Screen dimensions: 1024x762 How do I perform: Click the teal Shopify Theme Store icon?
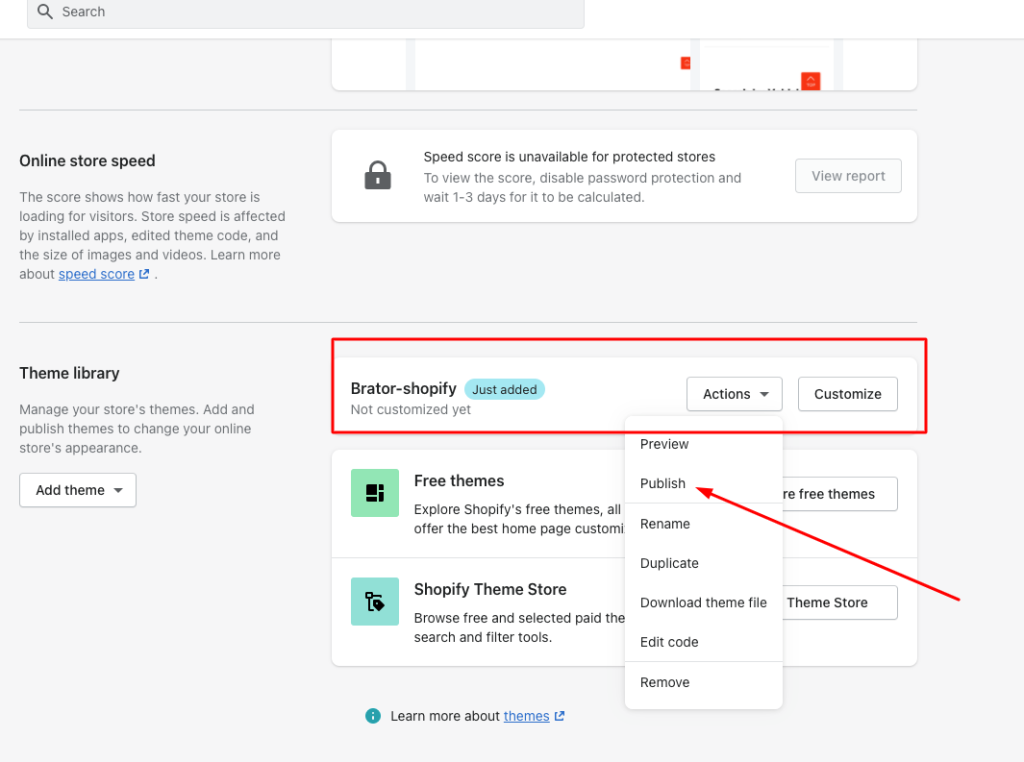point(375,601)
